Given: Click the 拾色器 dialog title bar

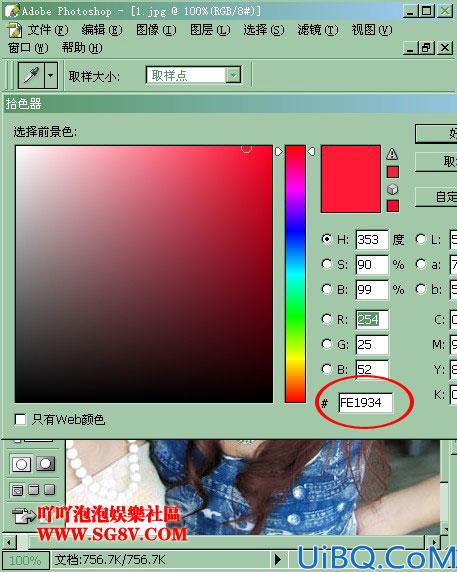Looking at the screenshot, I should point(230,104).
